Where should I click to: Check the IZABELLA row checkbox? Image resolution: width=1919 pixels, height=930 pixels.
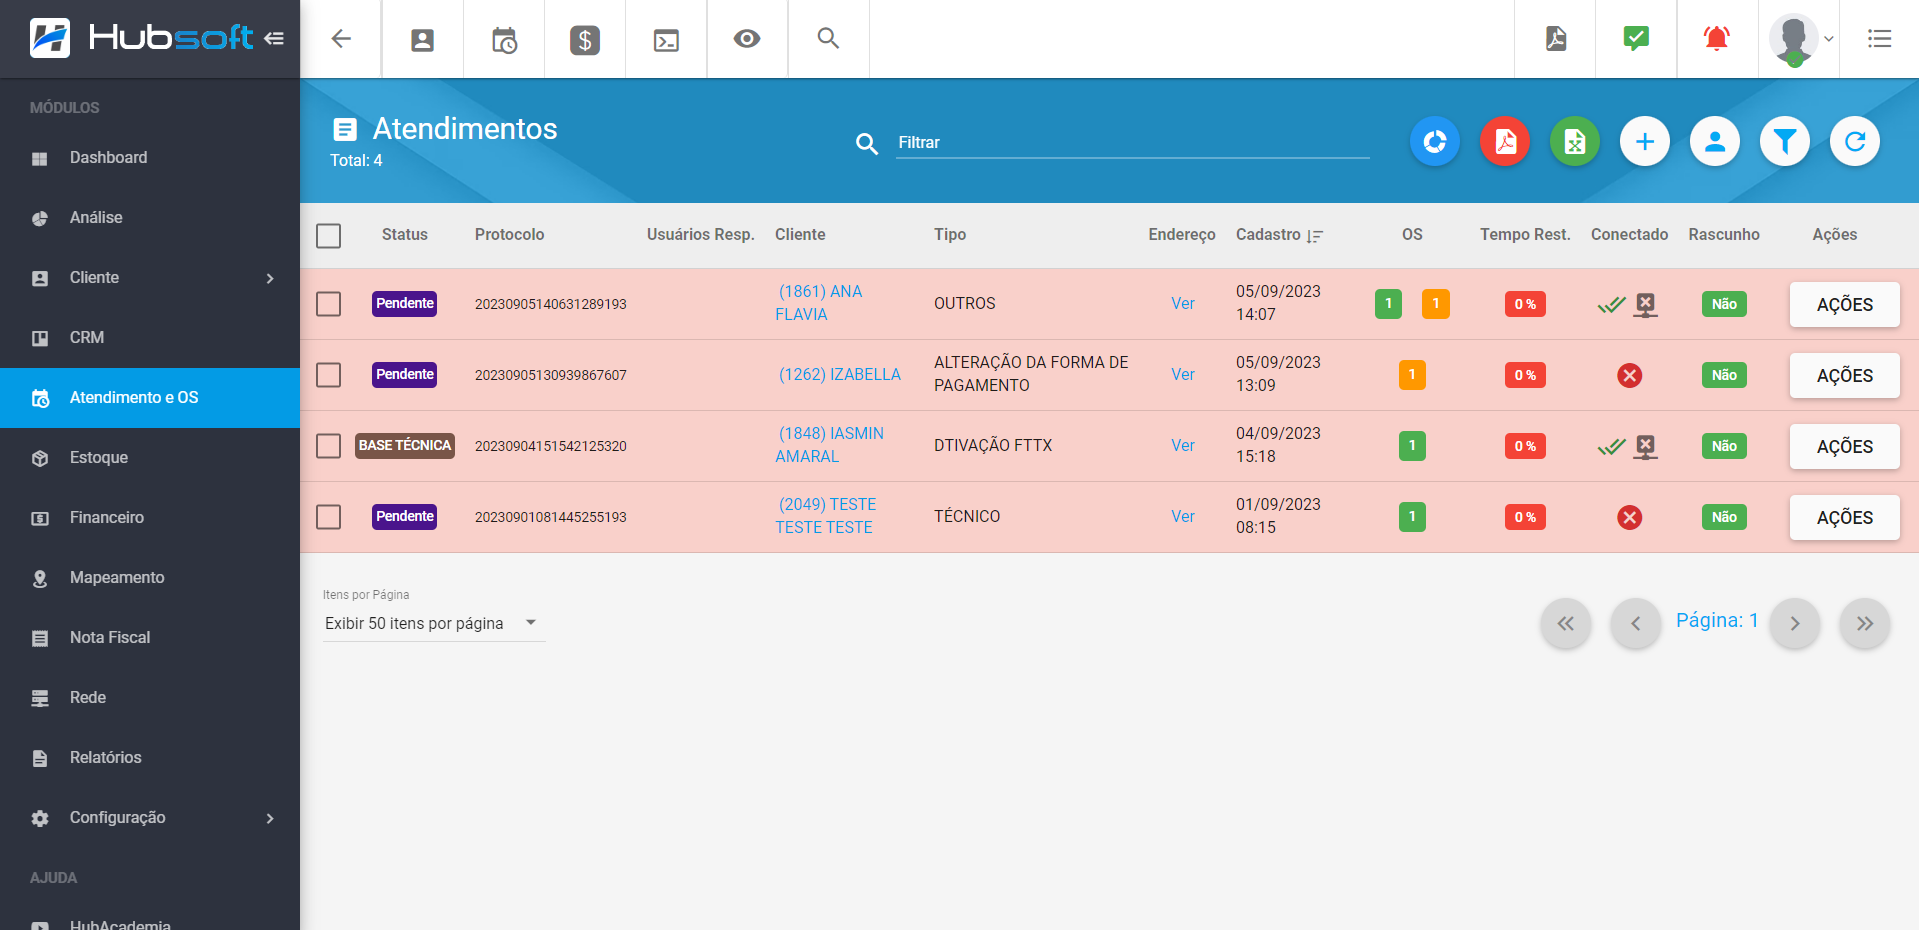tap(328, 375)
